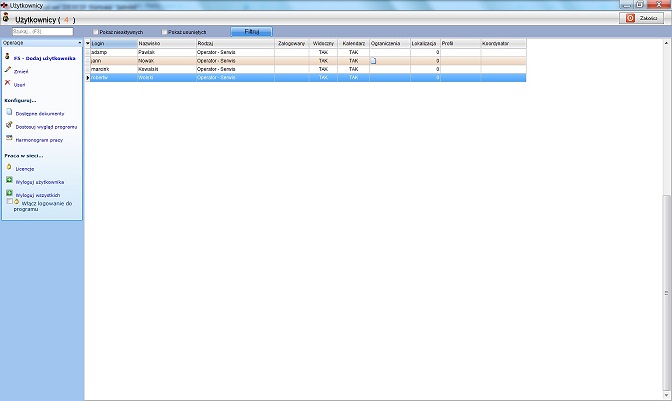Click the Lokalizacja 0 cell for marcink
672x401 pixels.
coord(425,69)
